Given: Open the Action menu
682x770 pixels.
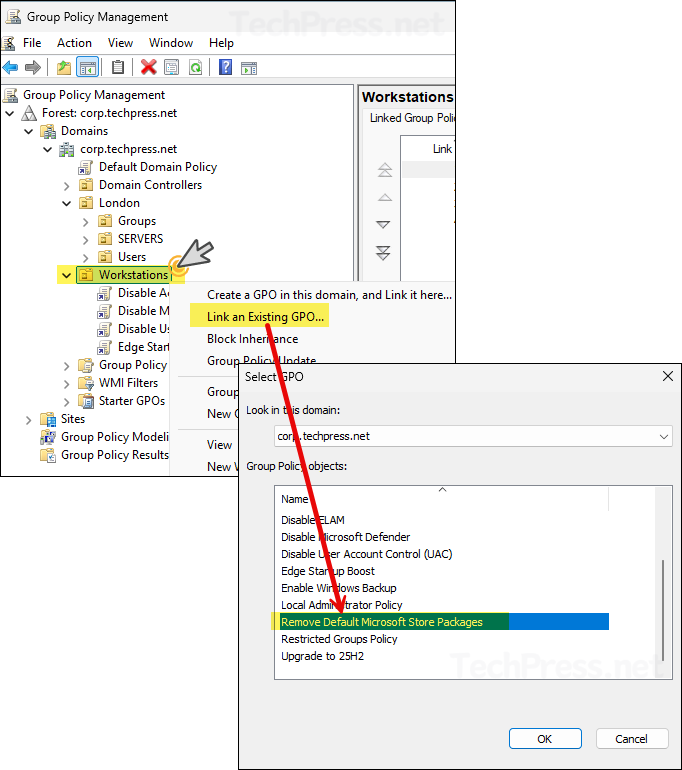Looking at the screenshot, I should (x=74, y=43).
